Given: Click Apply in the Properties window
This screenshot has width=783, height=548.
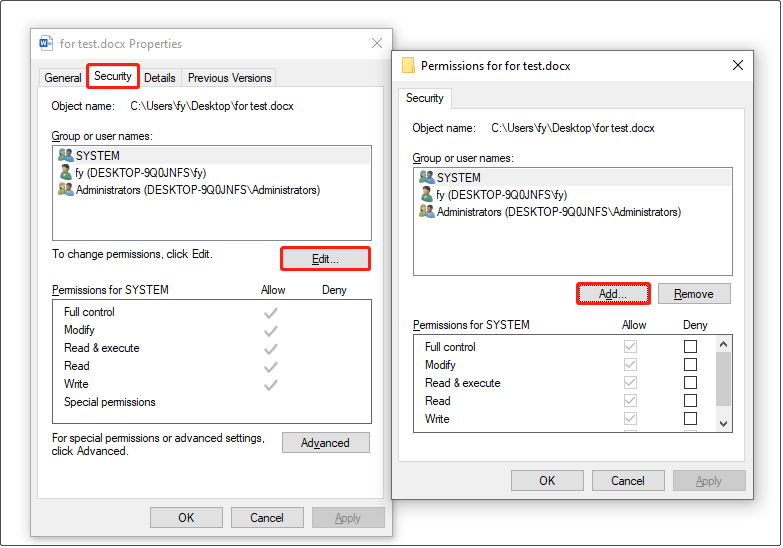Looking at the screenshot, I should 348,518.
